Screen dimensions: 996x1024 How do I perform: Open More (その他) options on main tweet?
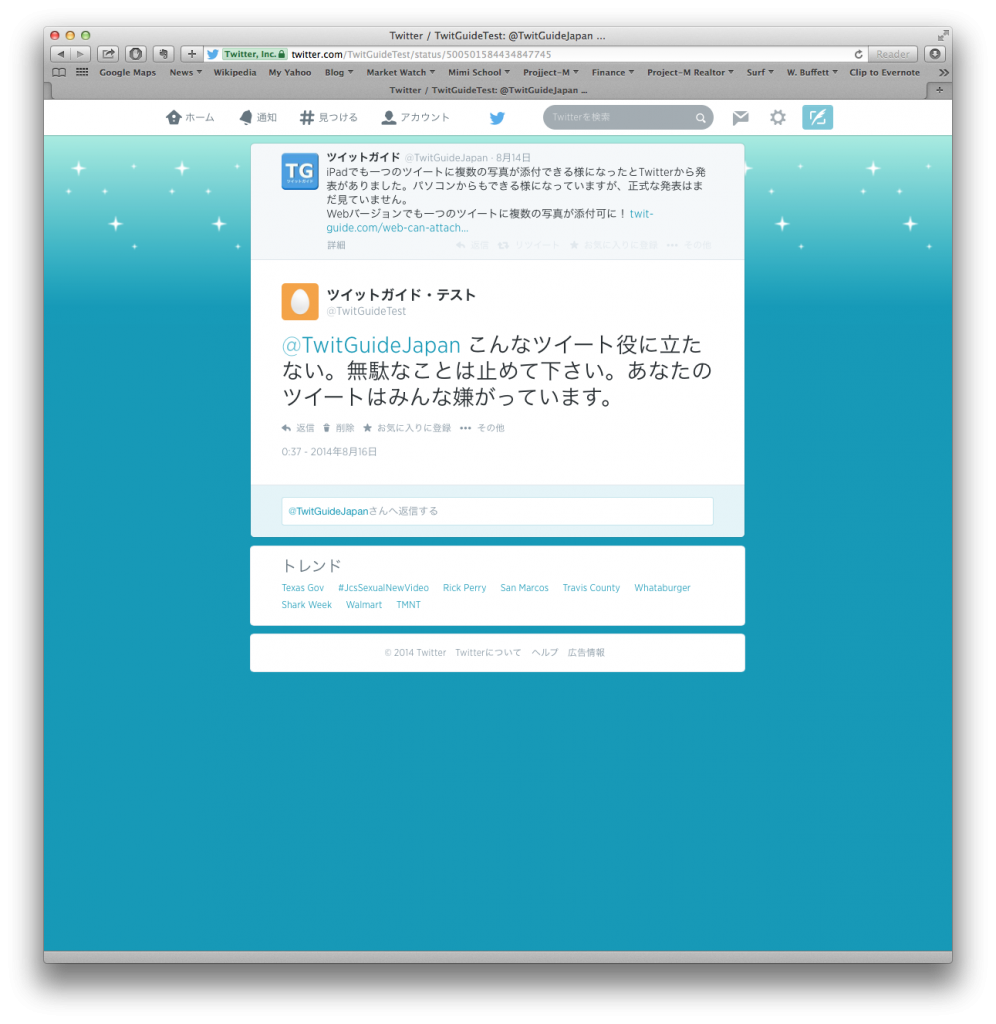pyautogui.click(x=482, y=428)
